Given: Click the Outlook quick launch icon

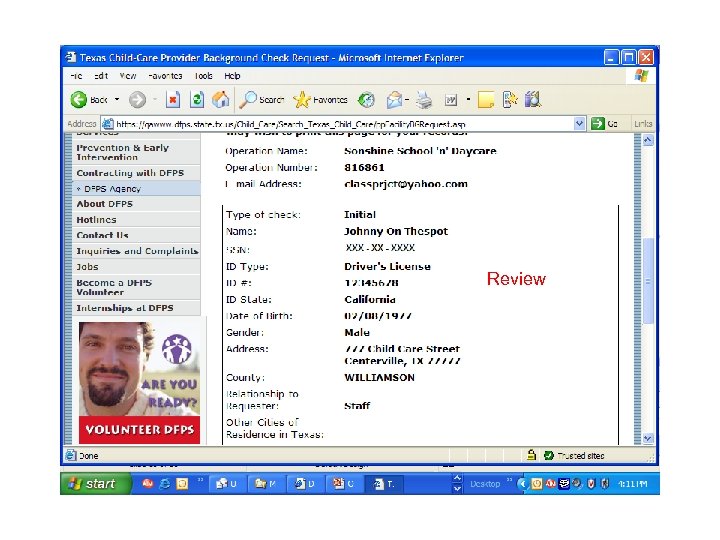Looking at the screenshot, I should pyautogui.click(x=182, y=484).
